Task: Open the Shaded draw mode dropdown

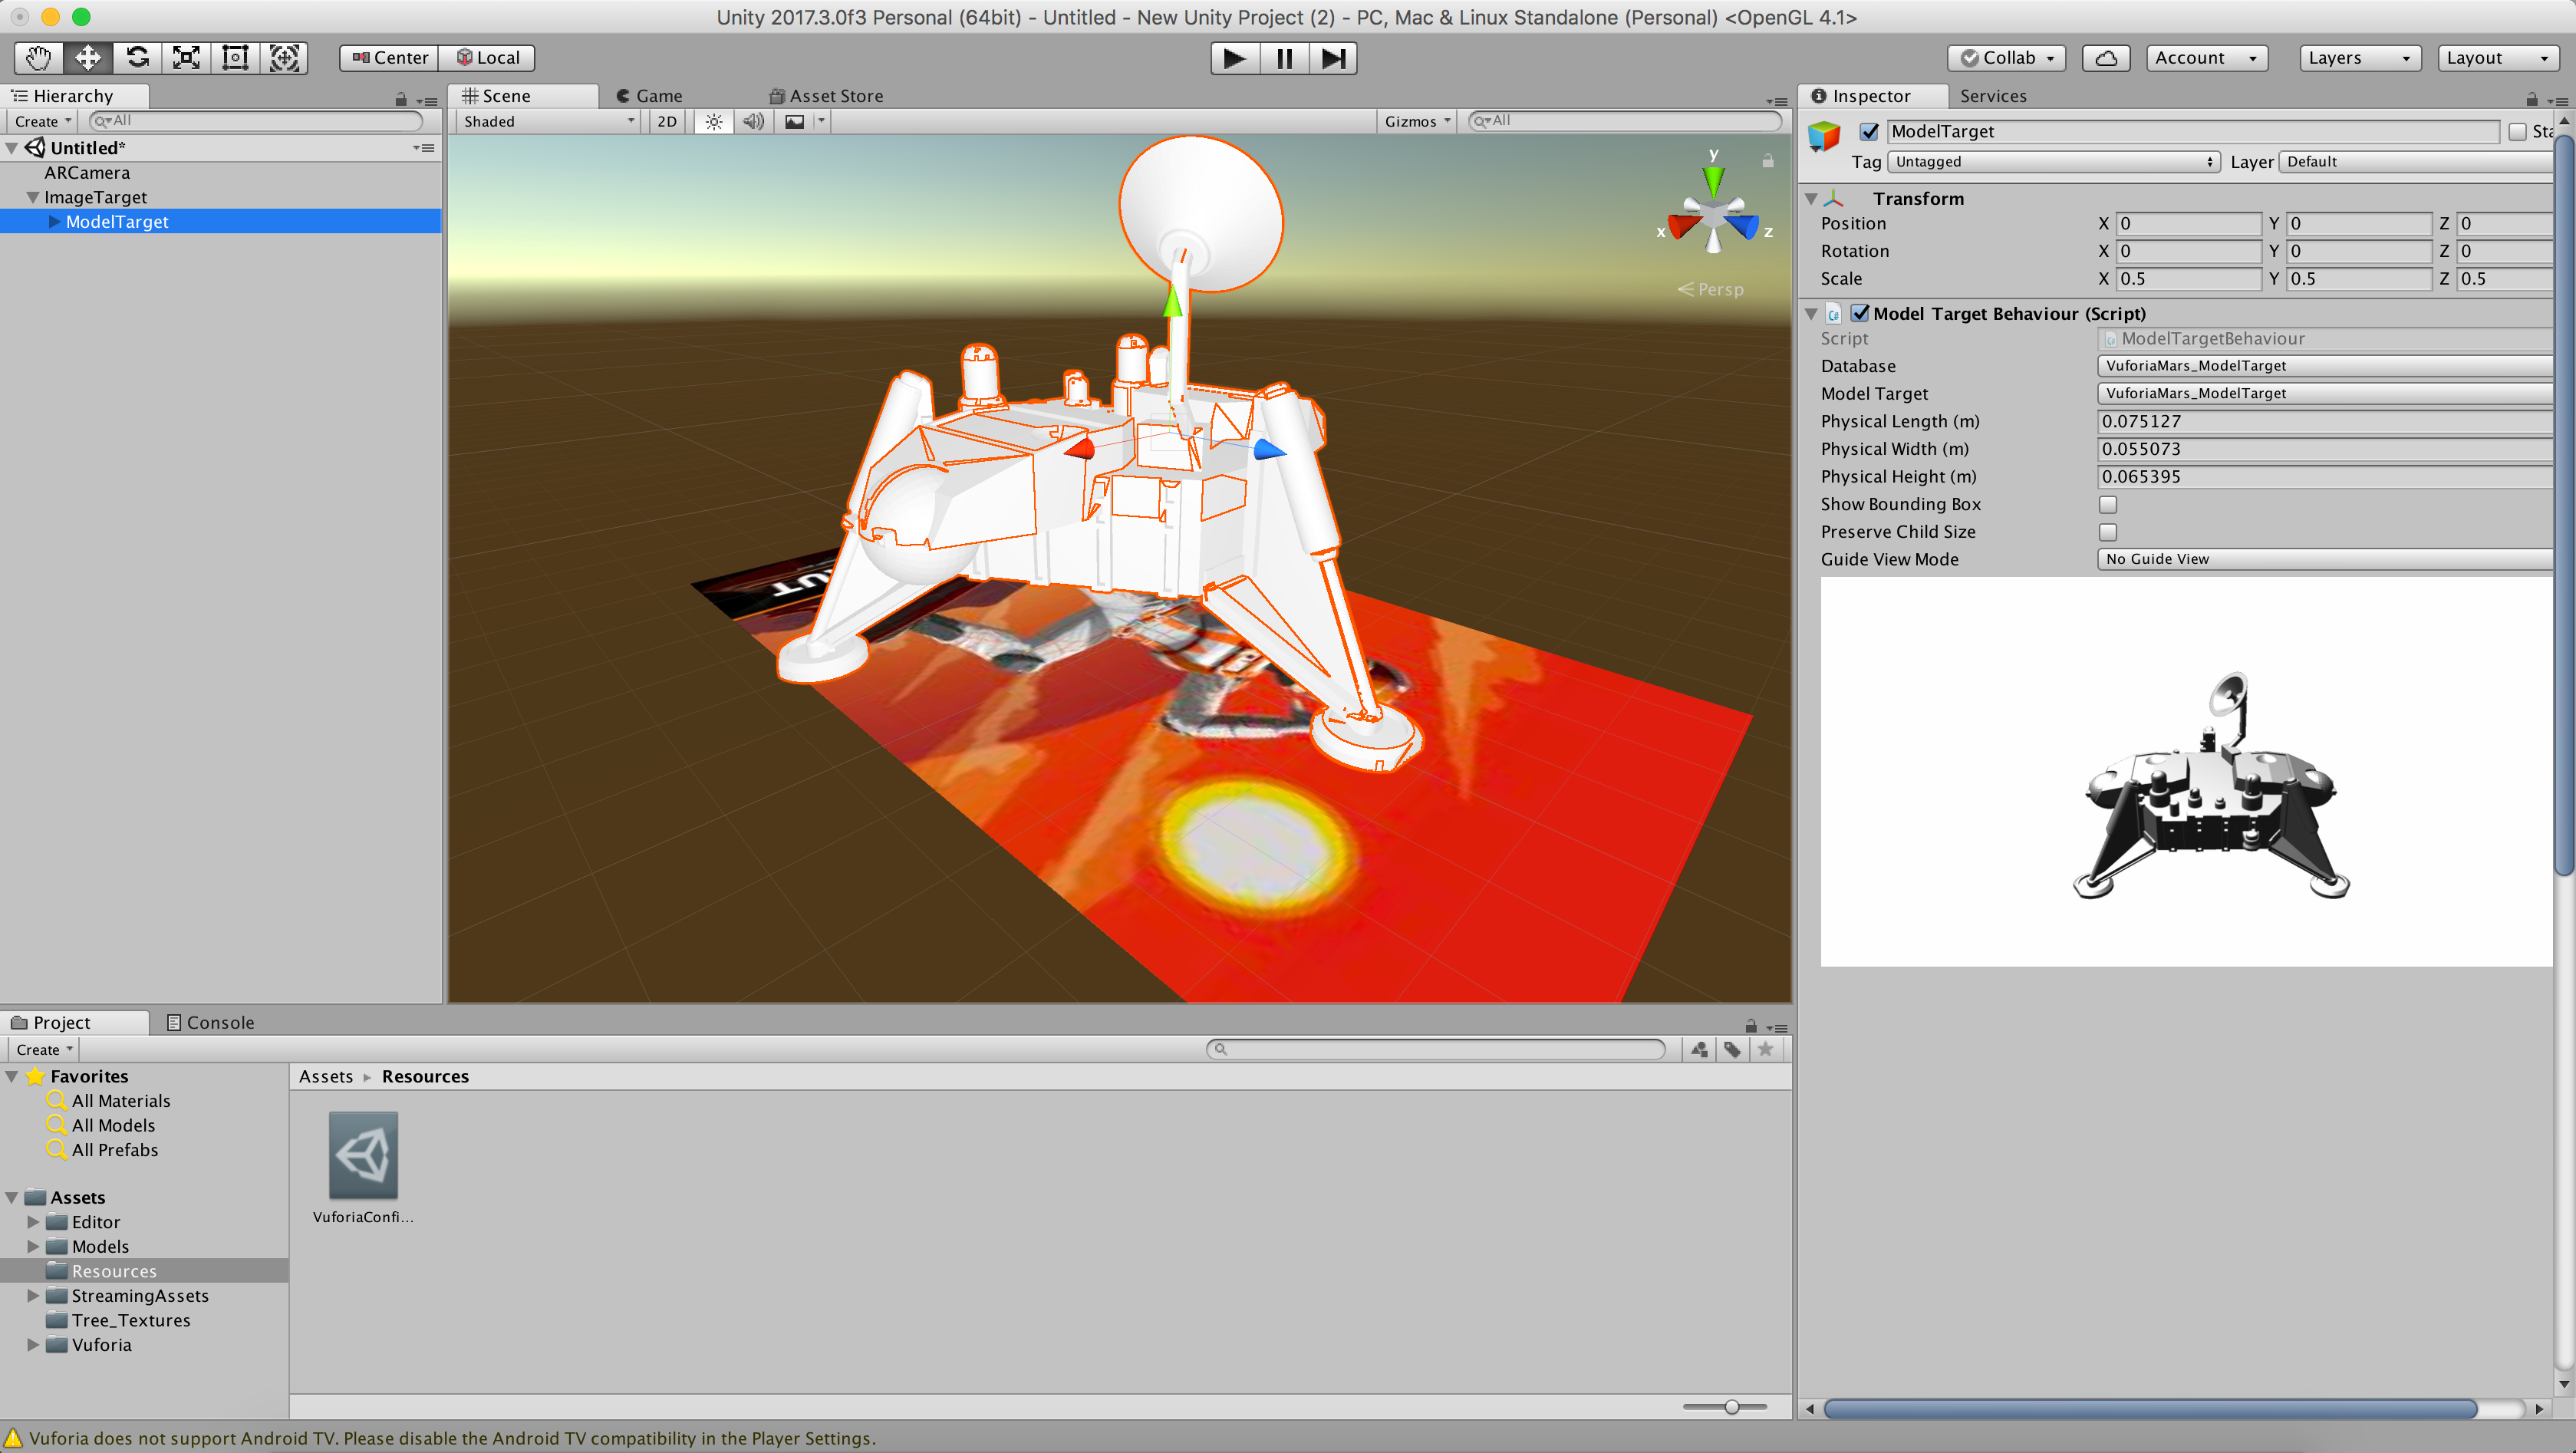Action: [548, 122]
